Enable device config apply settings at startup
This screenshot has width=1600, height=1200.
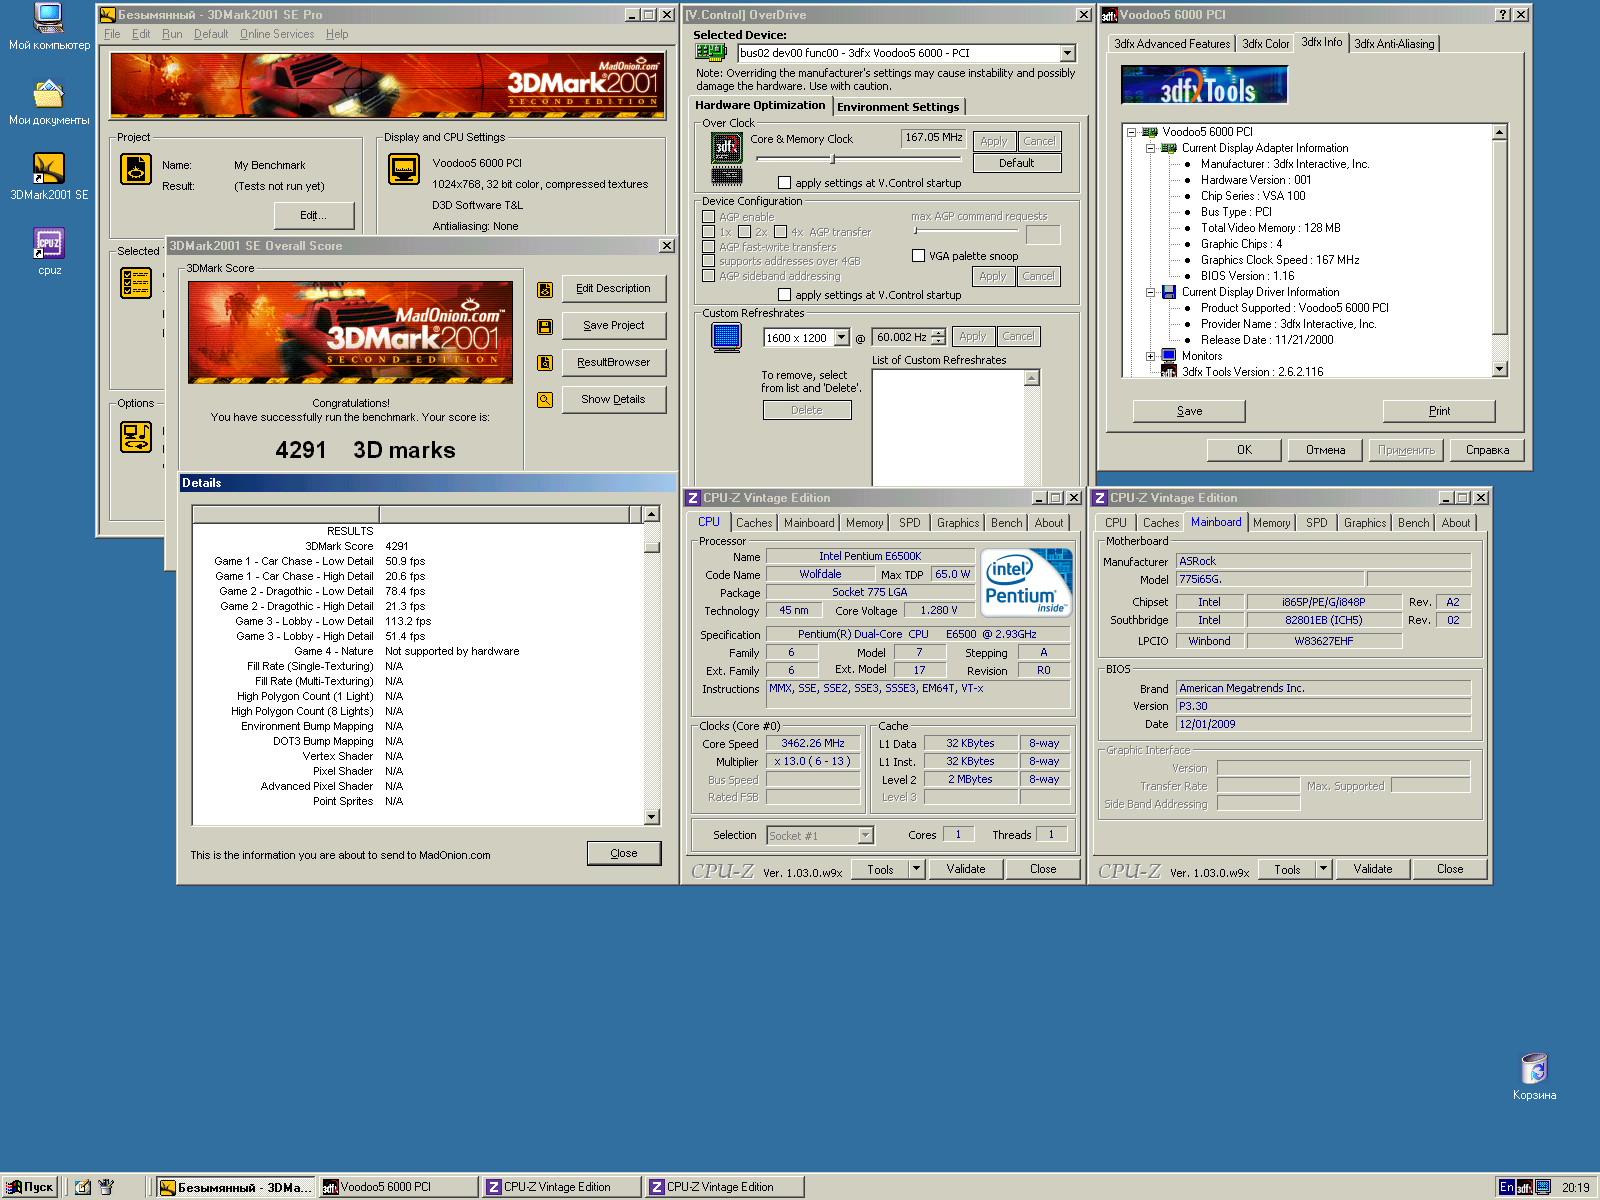click(784, 295)
